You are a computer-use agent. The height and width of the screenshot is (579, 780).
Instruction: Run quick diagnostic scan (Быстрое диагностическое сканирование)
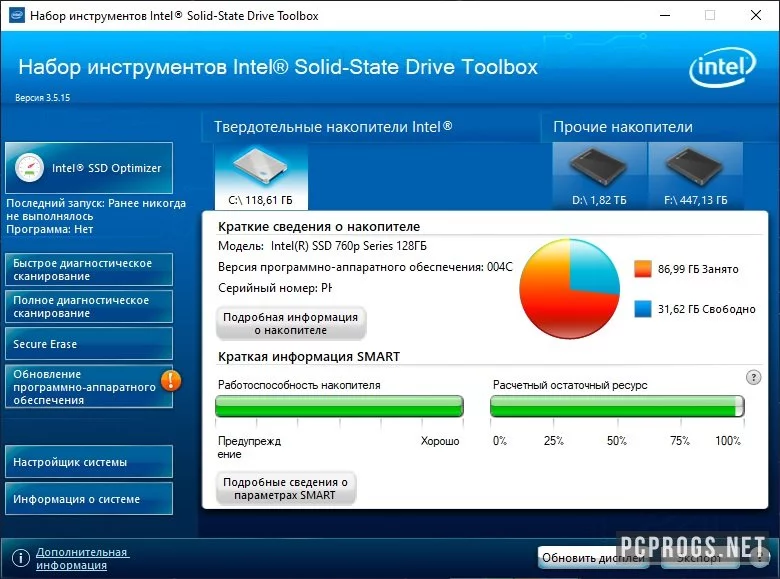(x=89, y=270)
